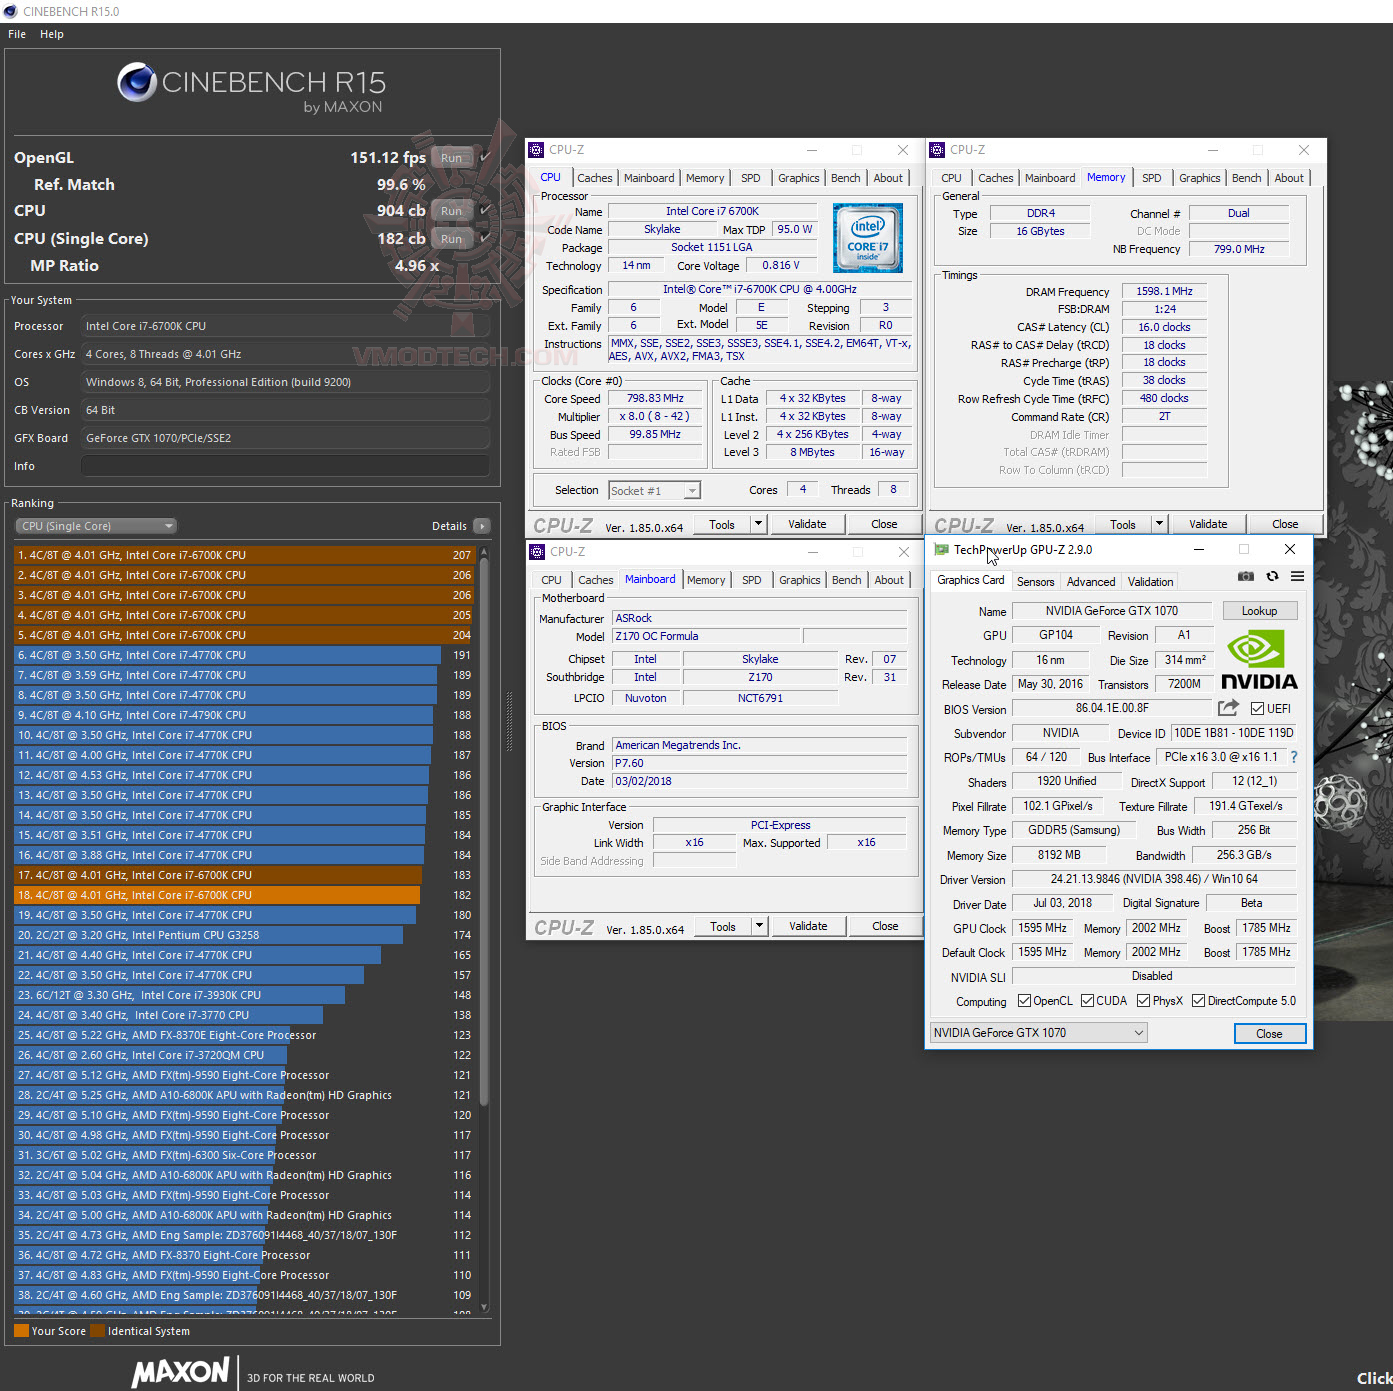Click the Processor name field in Cinebench
Screen dimensions: 1393x1391
285,326
